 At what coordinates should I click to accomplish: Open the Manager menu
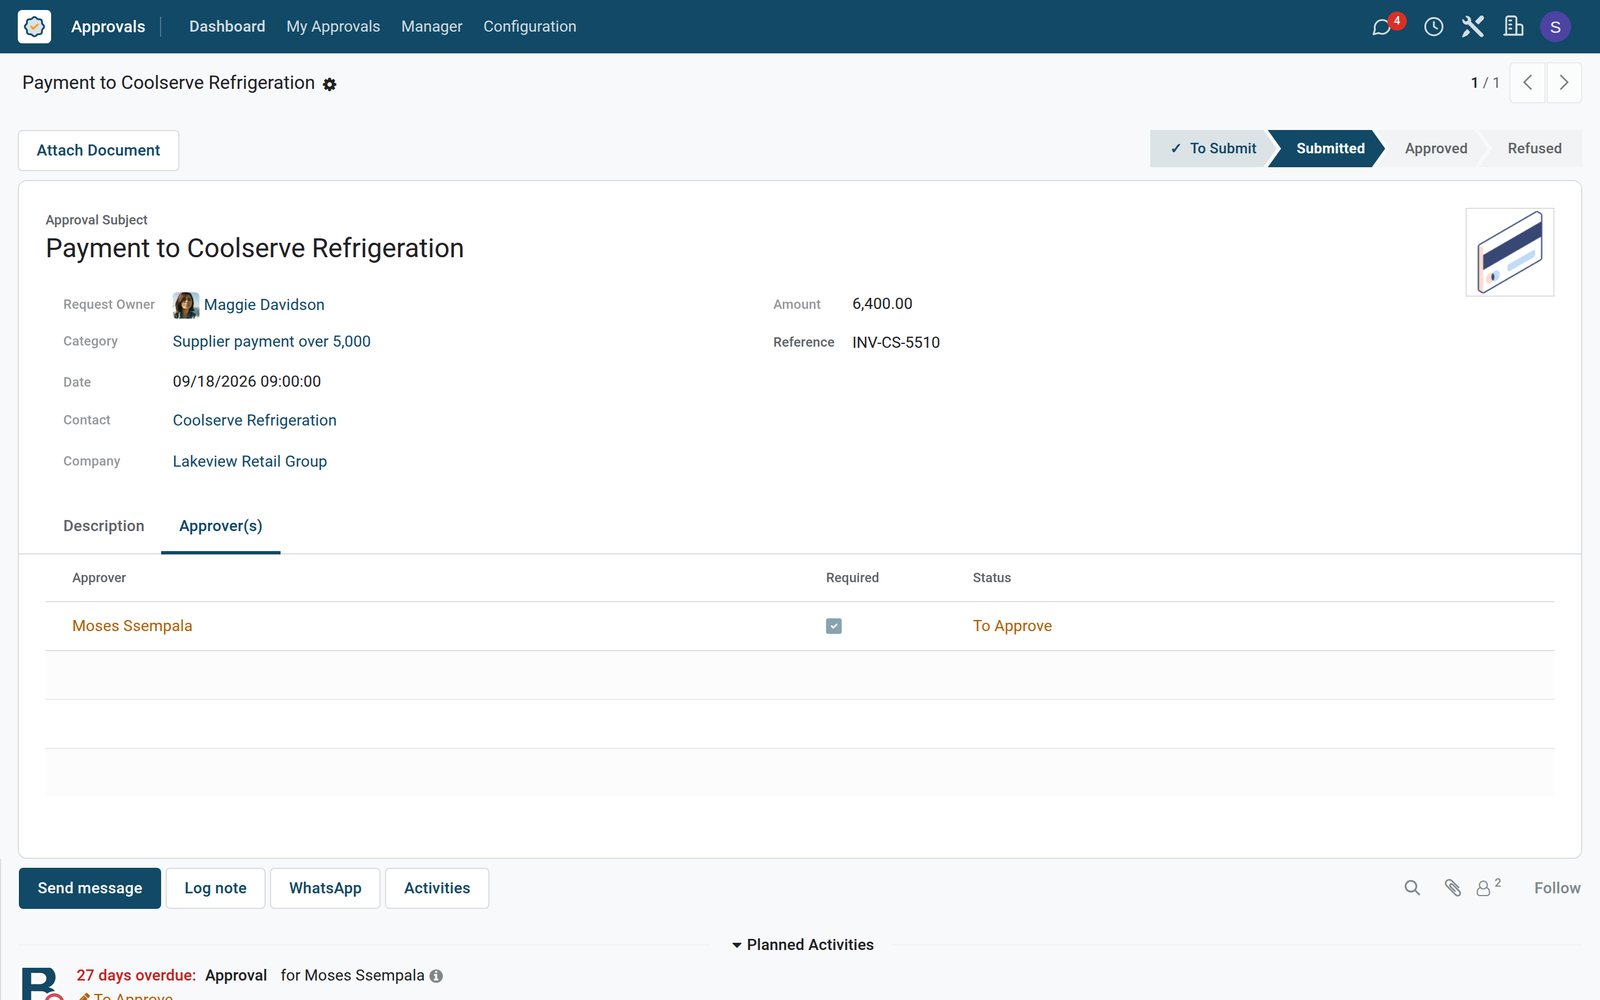point(432,27)
